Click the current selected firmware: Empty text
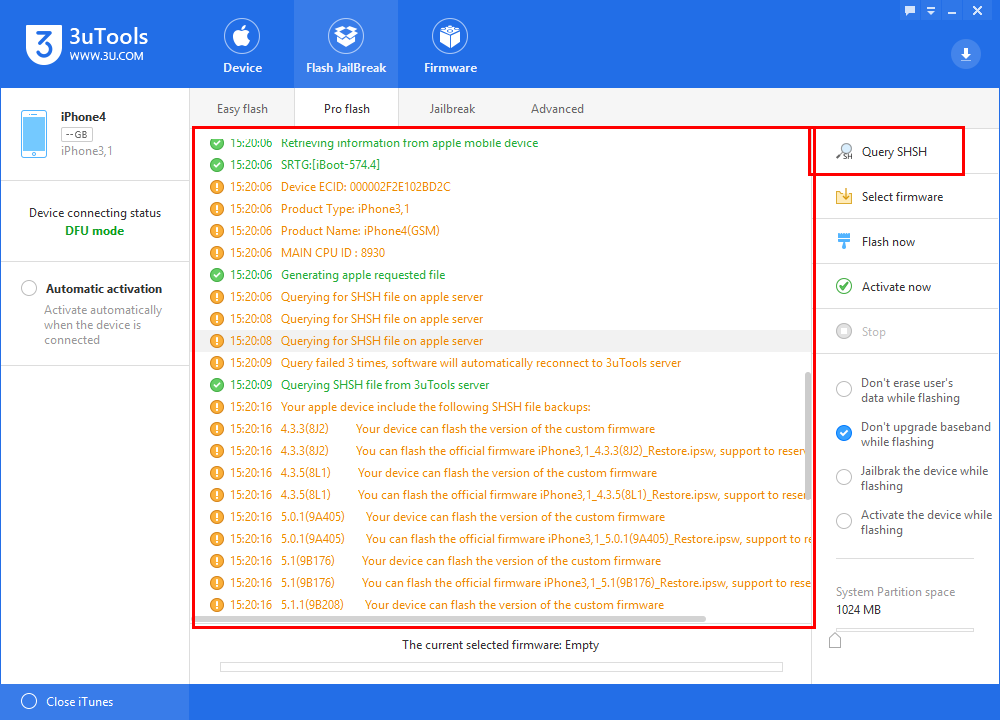Image resolution: width=1000 pixels, height=720 pixels. point(501,645)
